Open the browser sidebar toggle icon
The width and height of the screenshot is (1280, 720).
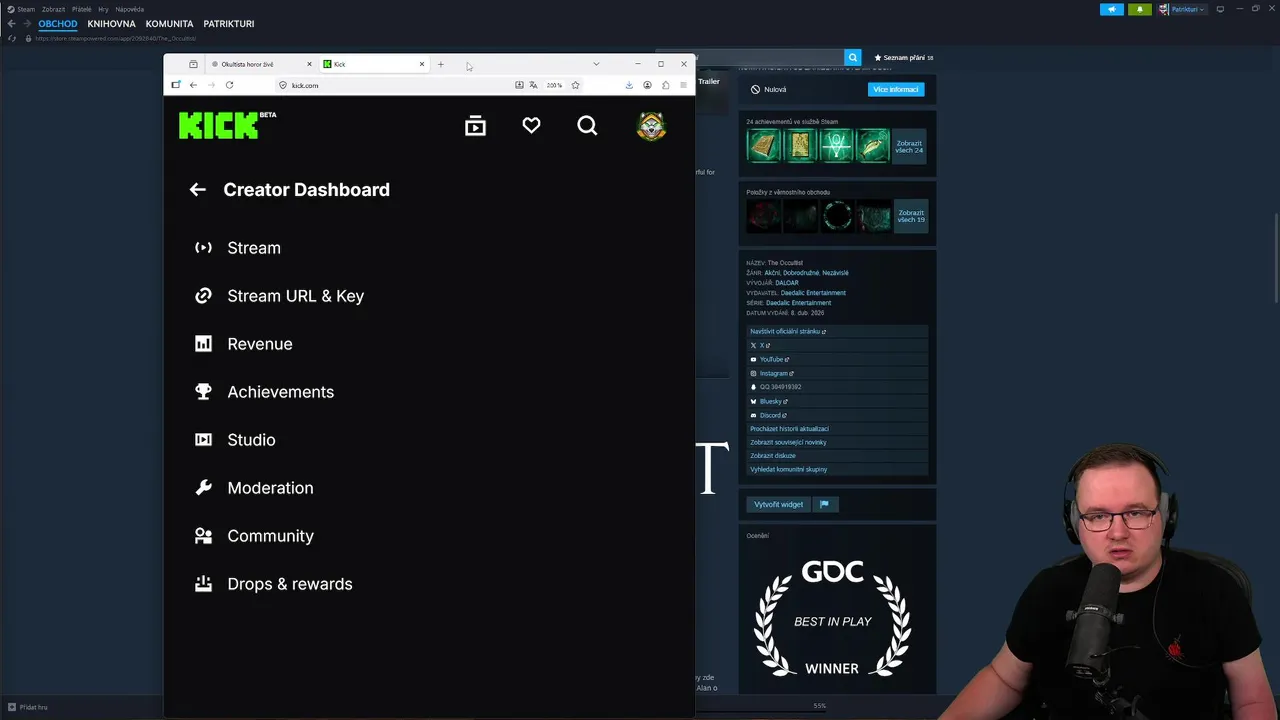(175, 85)
